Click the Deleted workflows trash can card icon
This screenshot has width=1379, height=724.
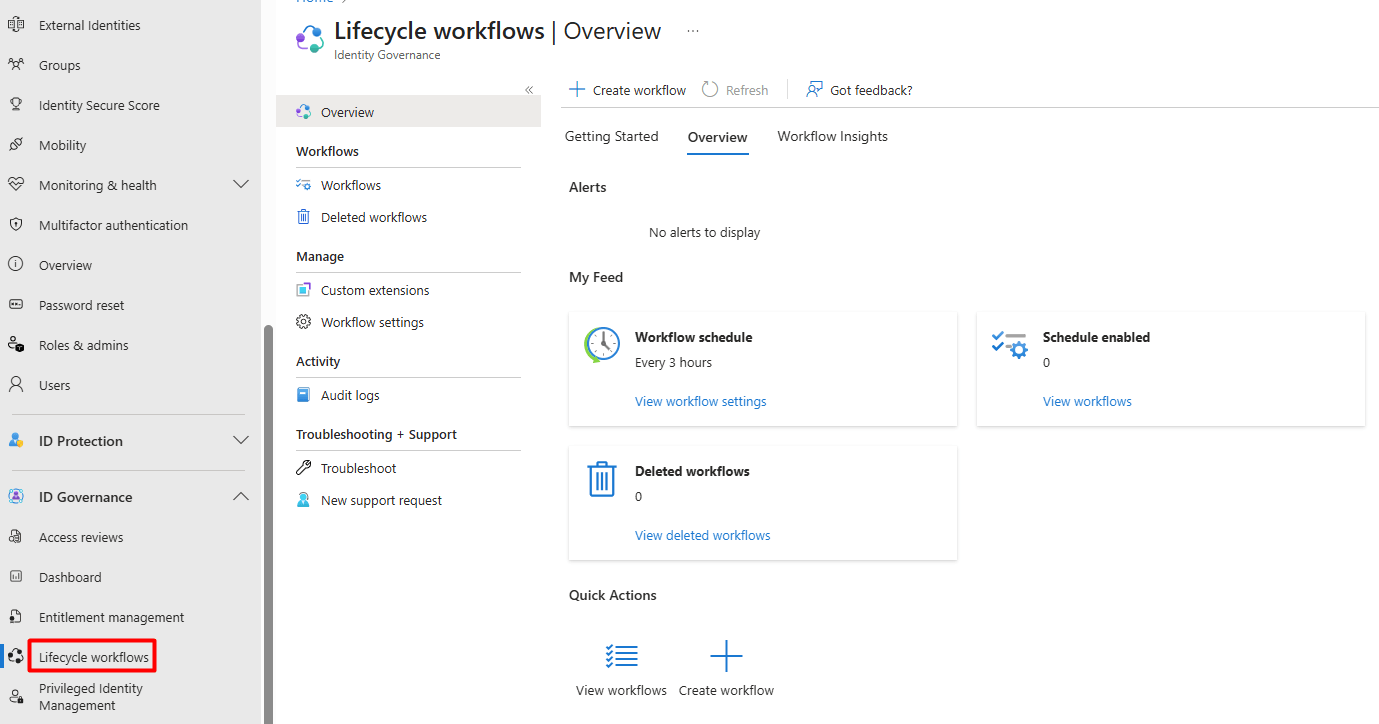tap(601, 479)
